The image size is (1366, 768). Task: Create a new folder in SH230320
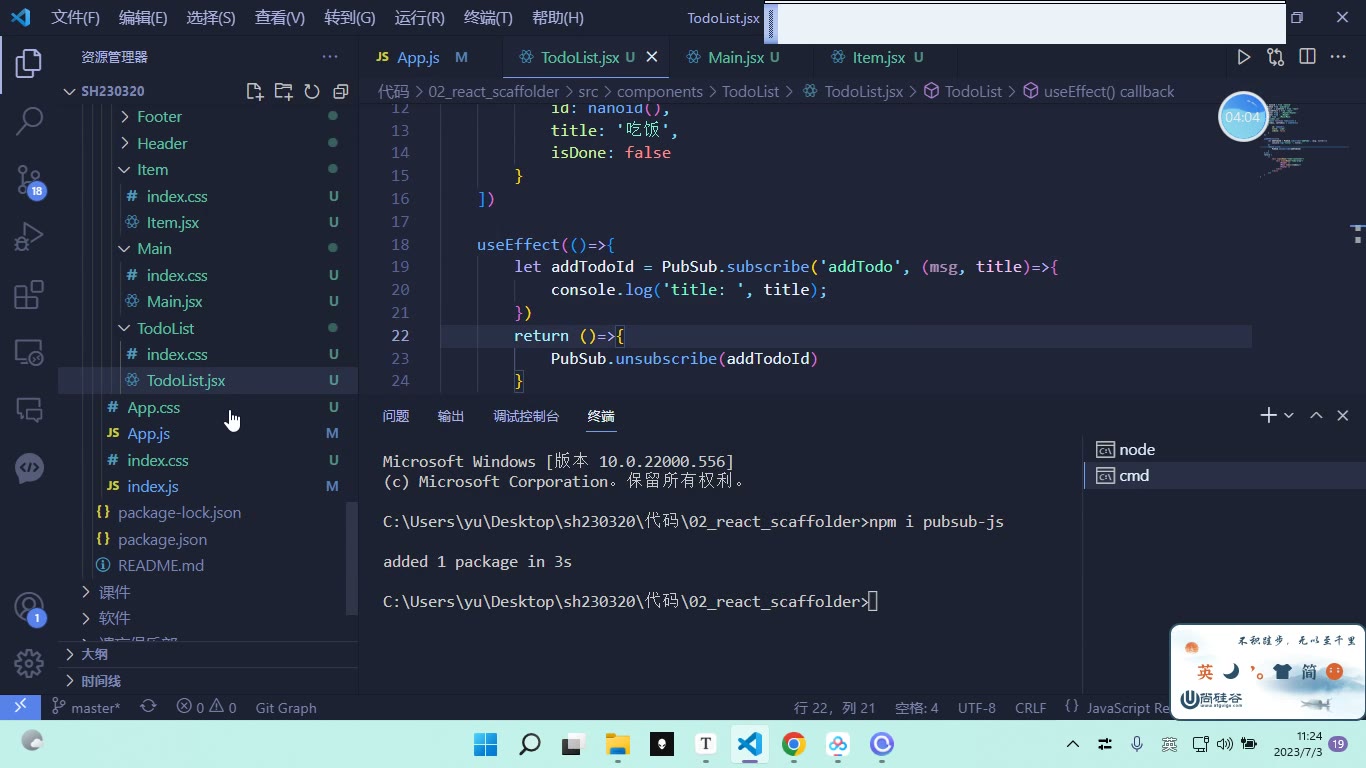[x=284, y=91]
